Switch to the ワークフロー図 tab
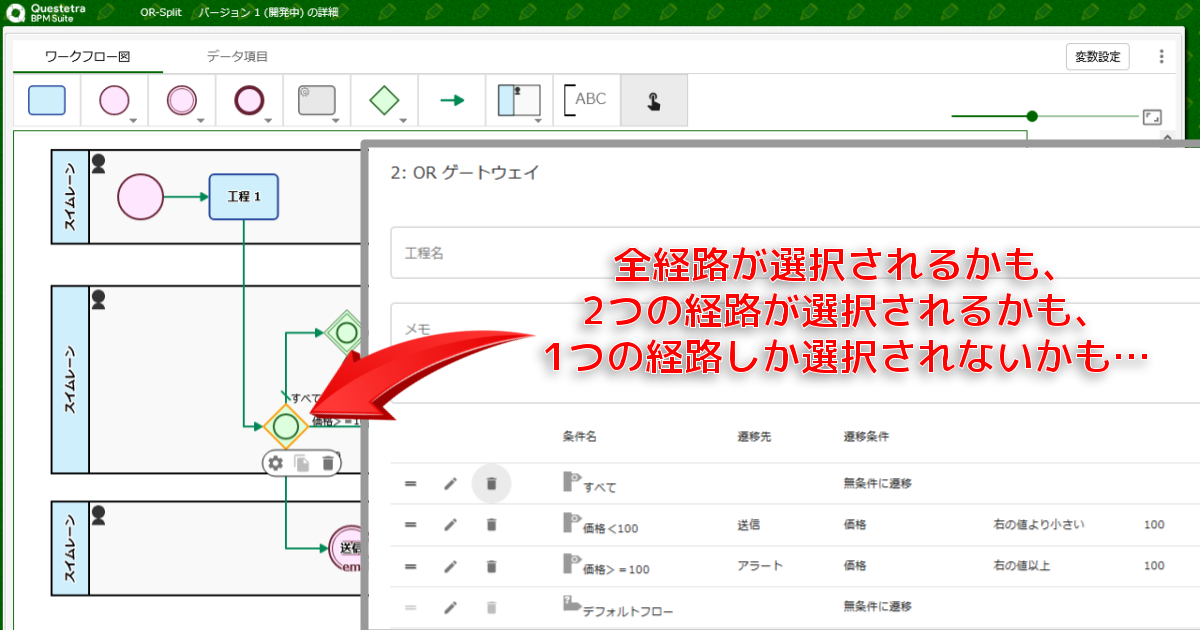1200x630 pixels. pyautogui.click(x=88, y=57)
